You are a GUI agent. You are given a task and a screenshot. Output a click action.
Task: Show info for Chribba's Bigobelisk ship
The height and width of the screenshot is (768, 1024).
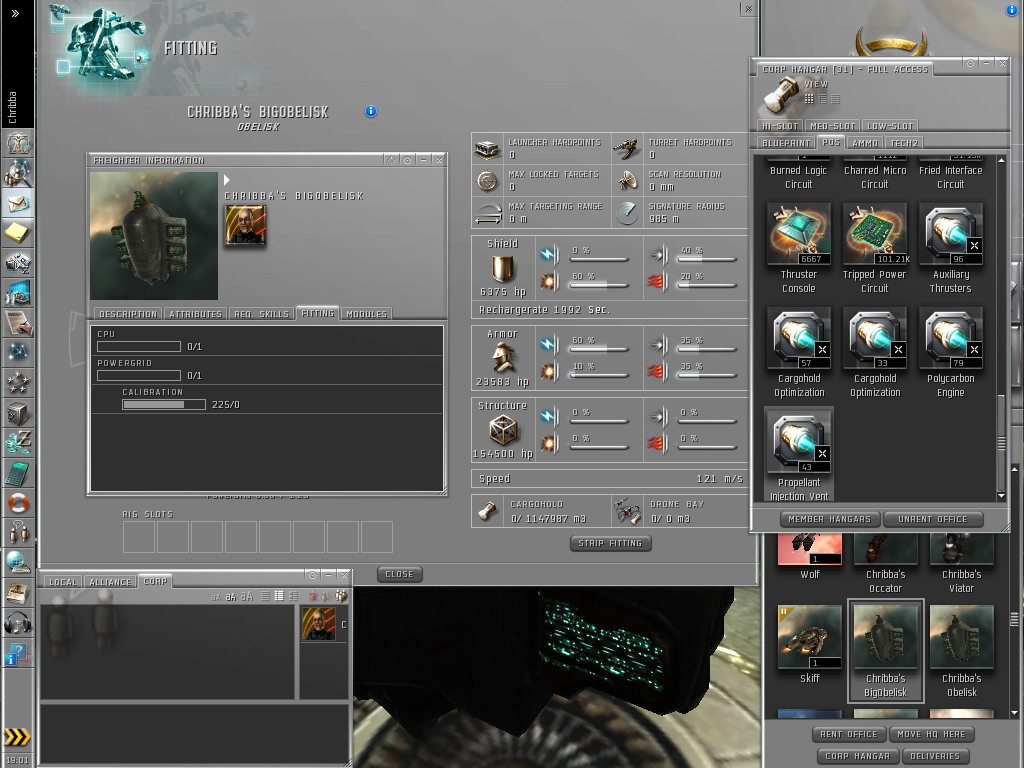371,111
